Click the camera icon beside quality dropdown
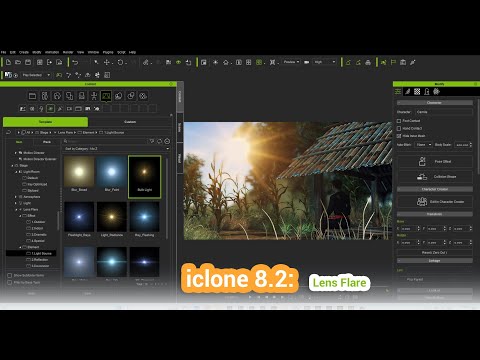The height and width of the screenshot is (360, 480). tap(306, 62)
